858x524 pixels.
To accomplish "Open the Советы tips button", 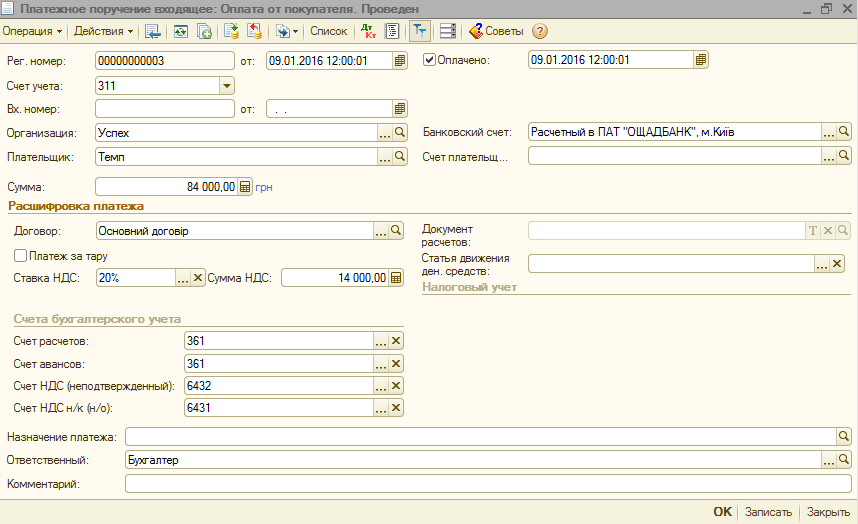I will pyautogui.click(x=496, y=31).
